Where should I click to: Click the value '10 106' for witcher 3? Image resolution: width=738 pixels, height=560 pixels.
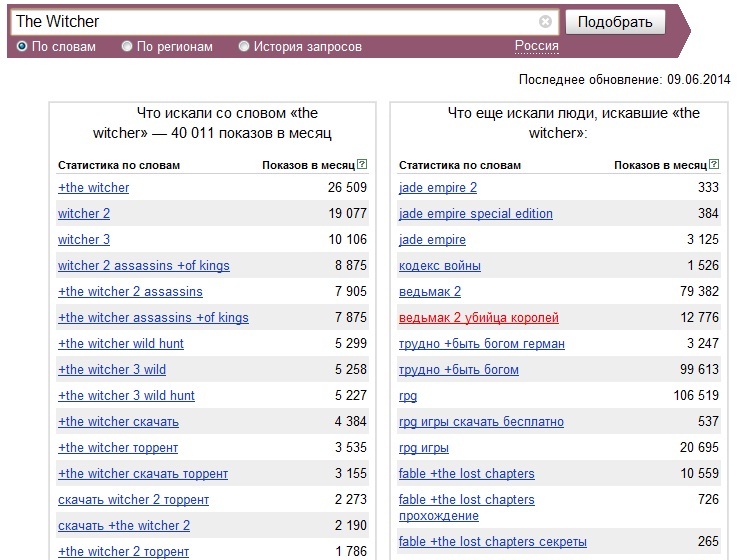click(347, 239)
